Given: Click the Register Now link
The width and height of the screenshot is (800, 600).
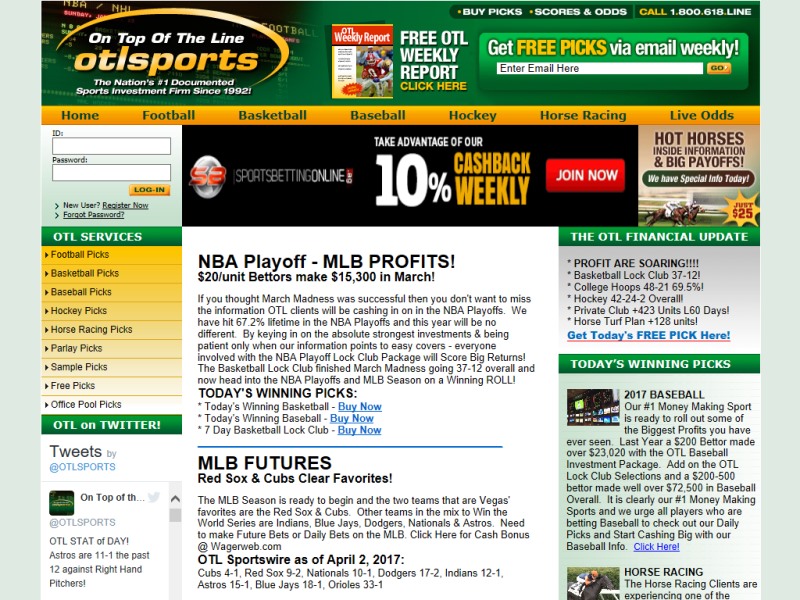Looking at the screenshot, I should pos(125,205).
